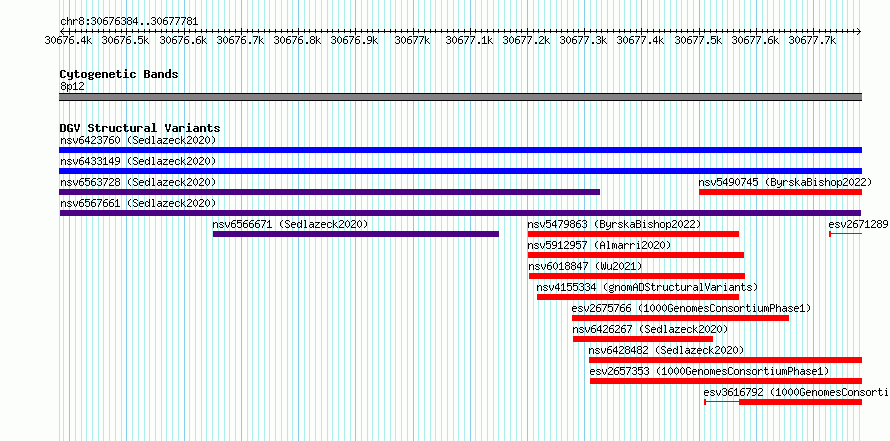Screen dimensions: 890x441
Task: Click ruler position 30677k
Action: [x=413, y=40]
